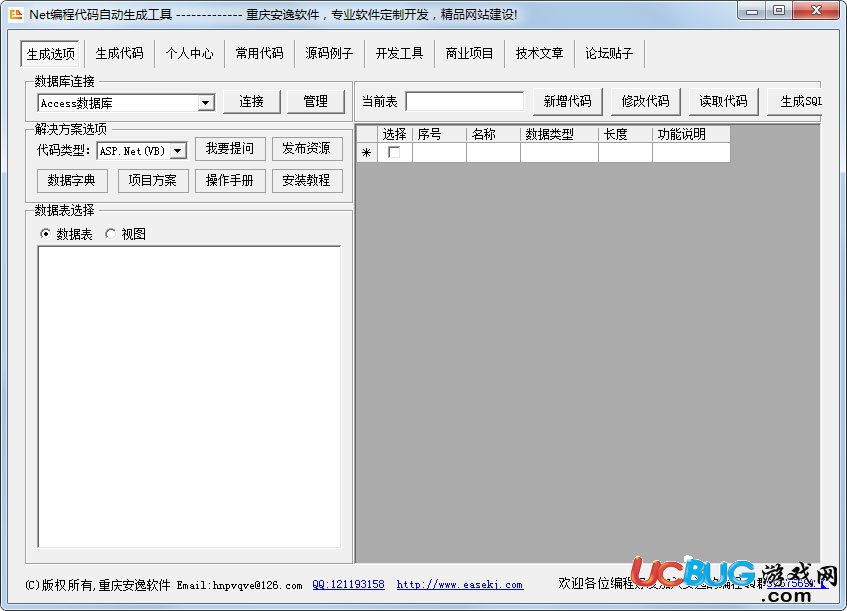Open the QQ:121193158 link
Screen dimensions: 847x611
[348, 585]
